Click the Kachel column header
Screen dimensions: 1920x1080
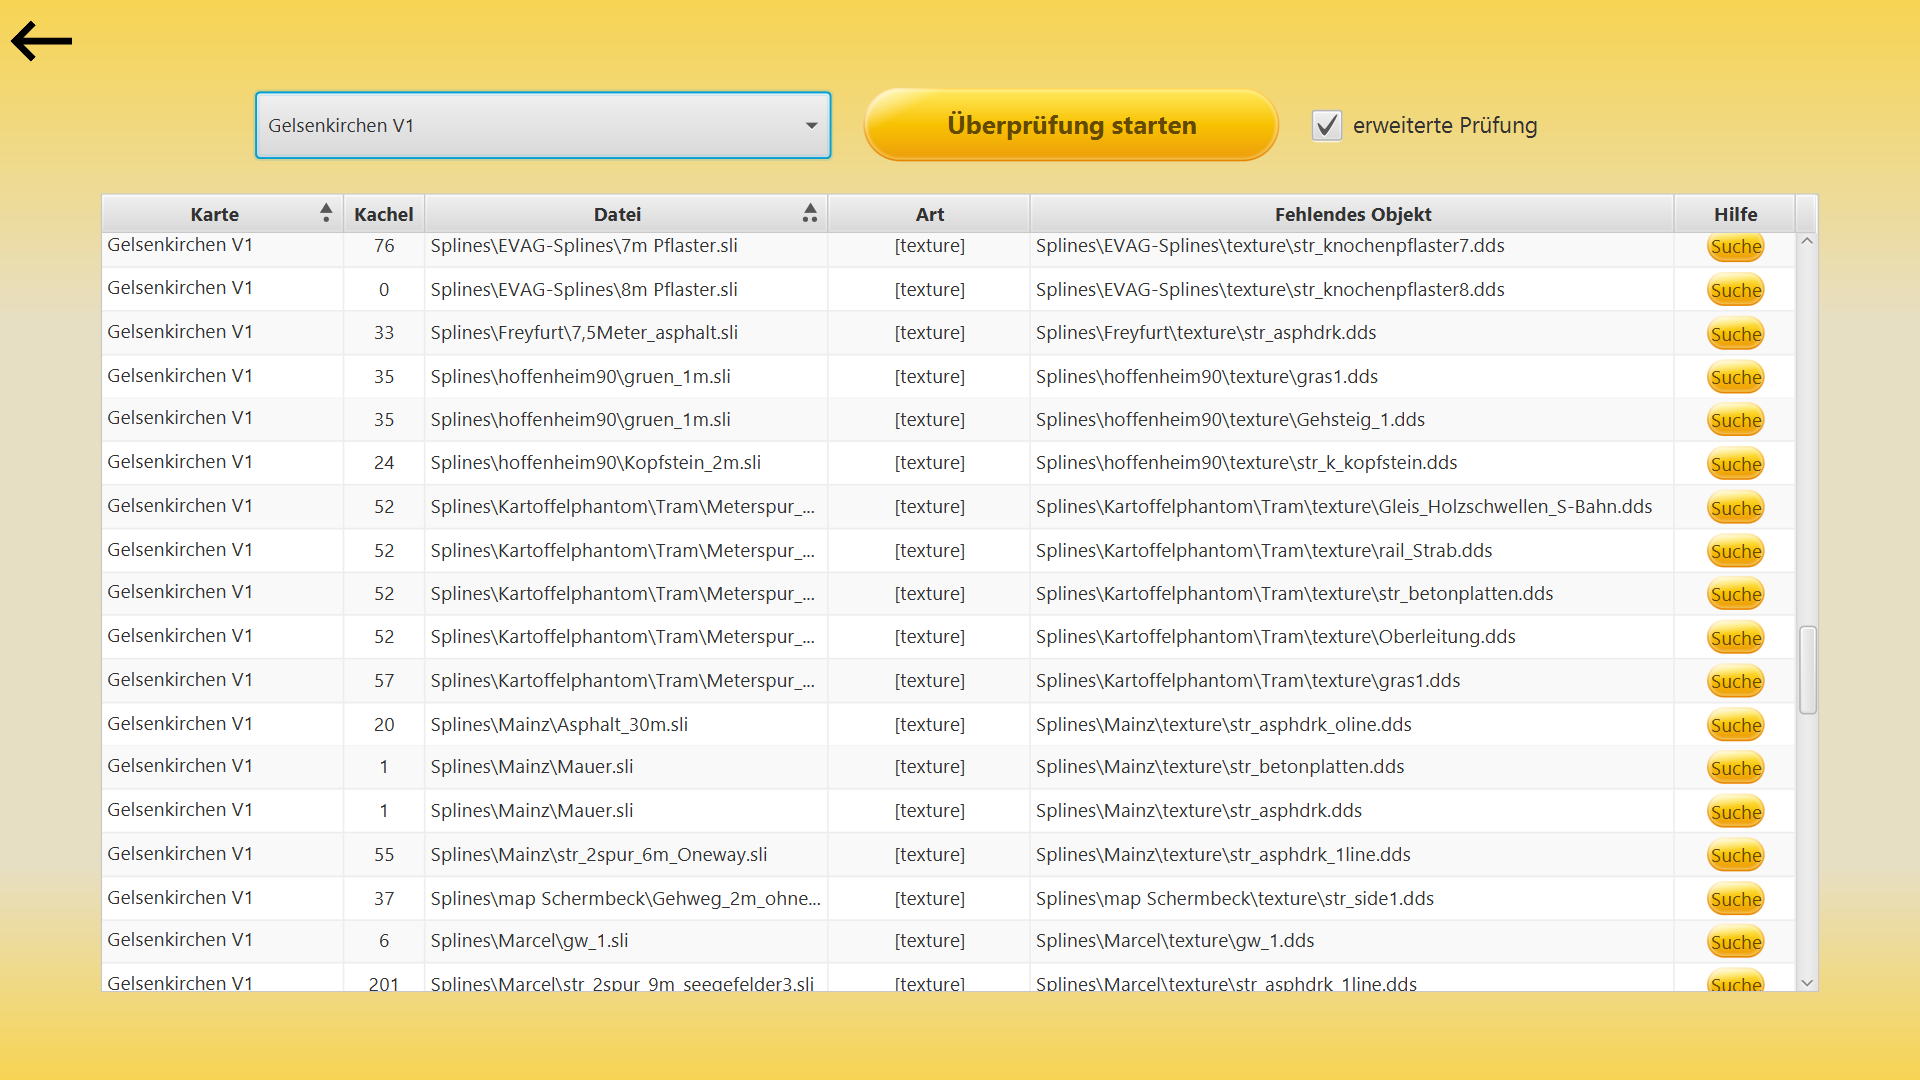pyautogui.click(x=383, y=214)
